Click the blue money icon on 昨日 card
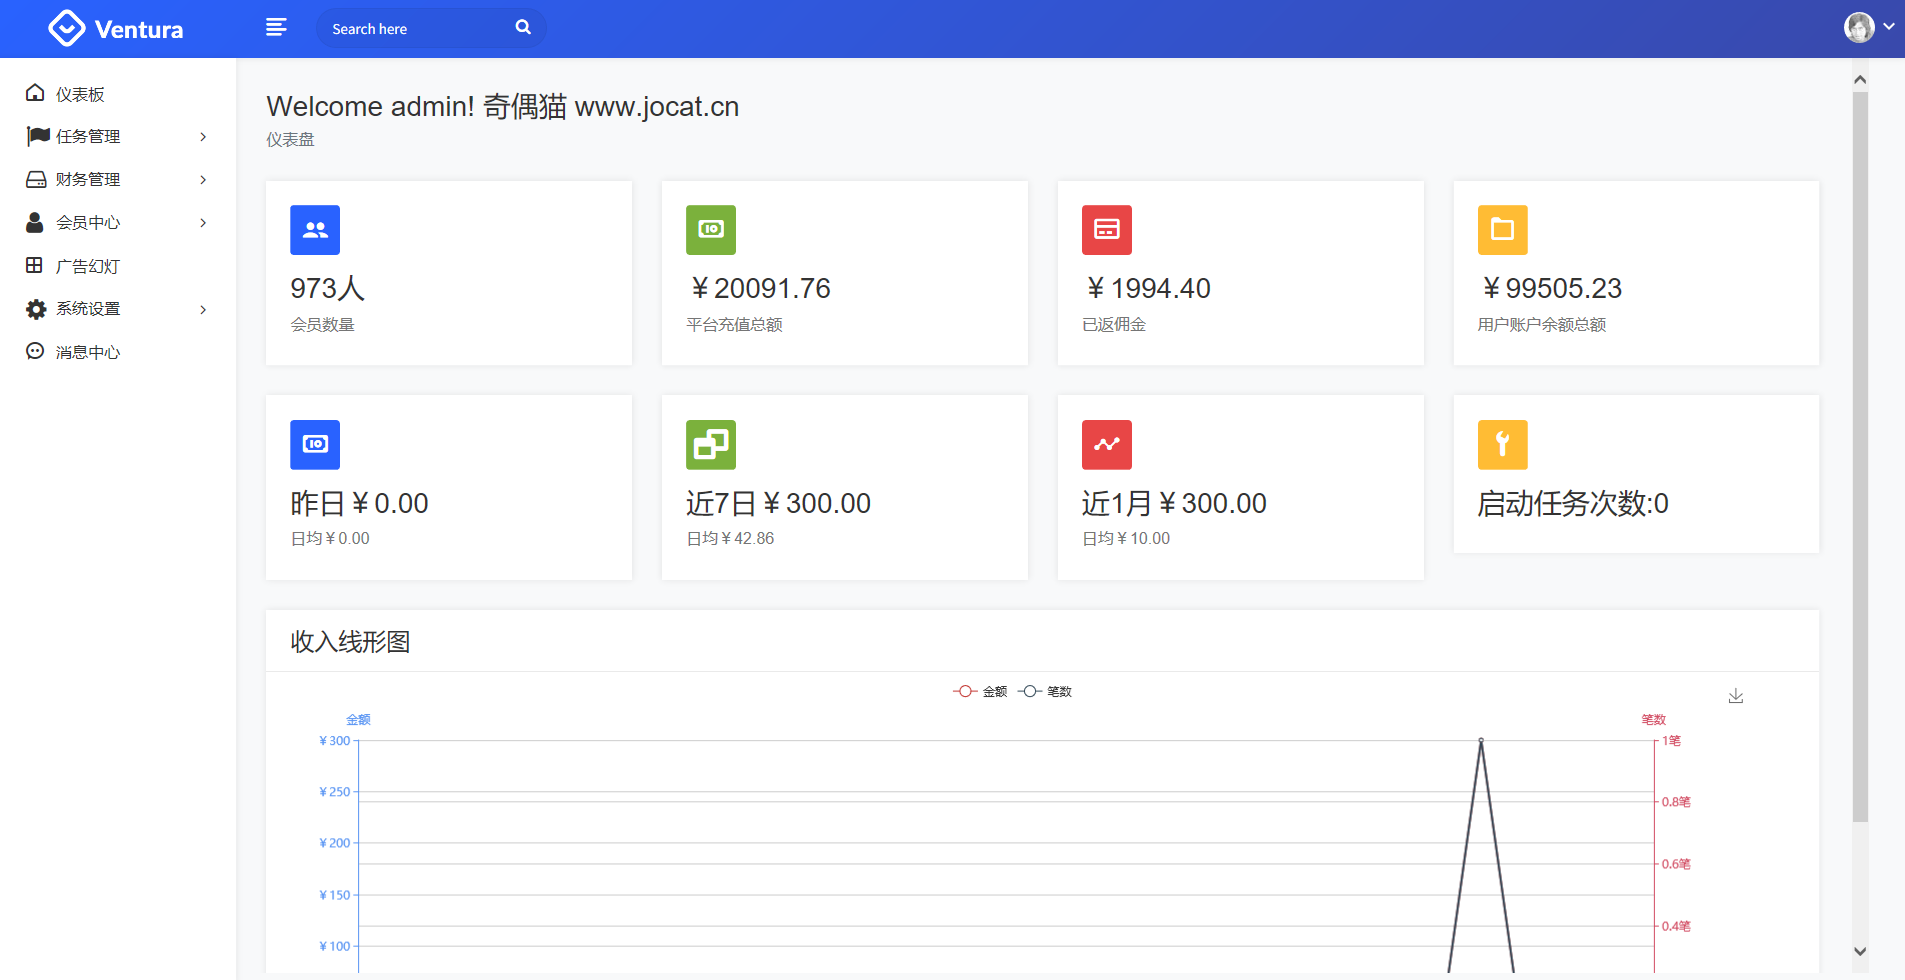 (315, 445)
